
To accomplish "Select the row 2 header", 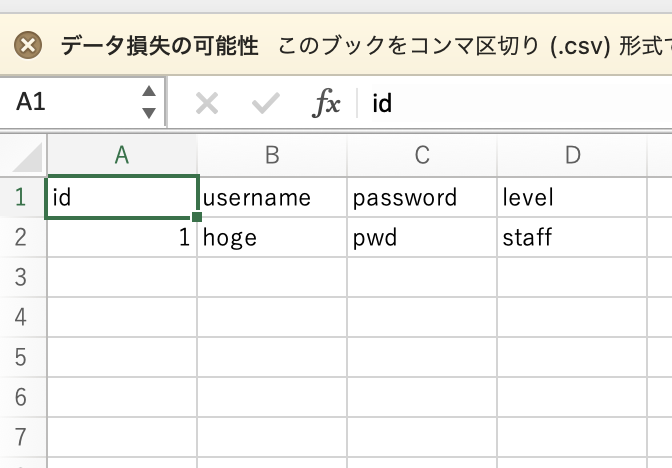I will pyautogui.click(x=23, y=237).
